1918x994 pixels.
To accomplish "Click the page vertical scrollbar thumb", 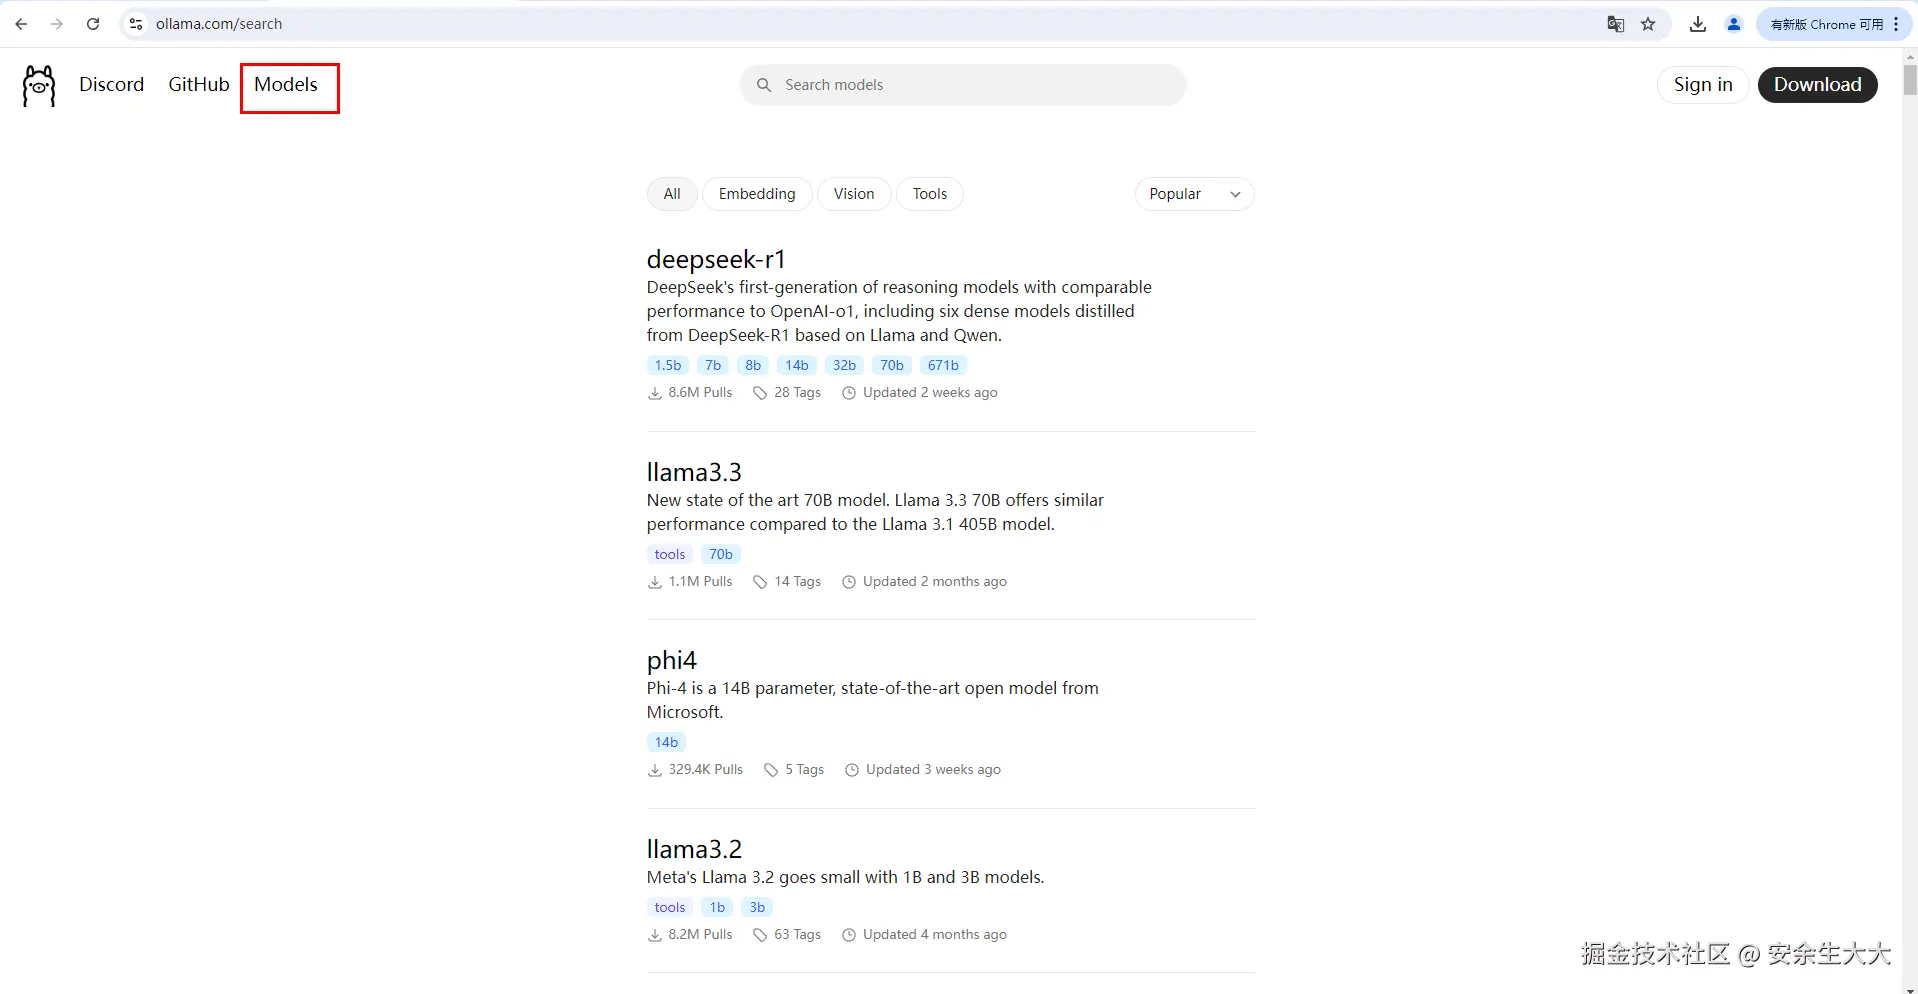I will click(1910, 80).
